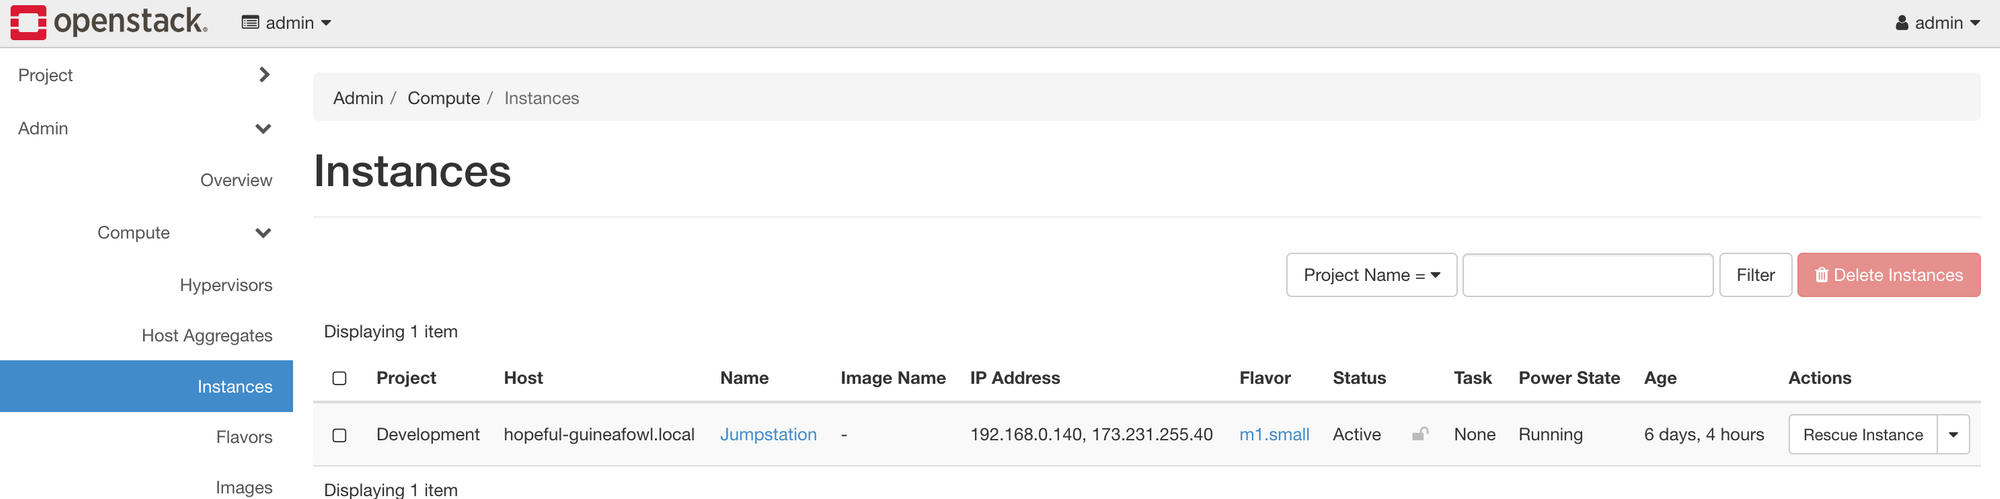
Task: Click the Rescue Instance button
Action: (1863, 435)
